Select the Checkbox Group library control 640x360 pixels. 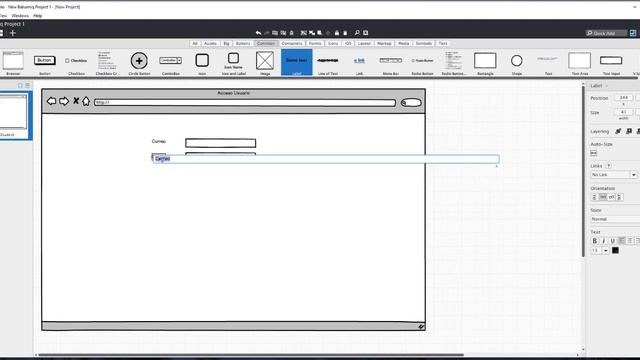107,63
